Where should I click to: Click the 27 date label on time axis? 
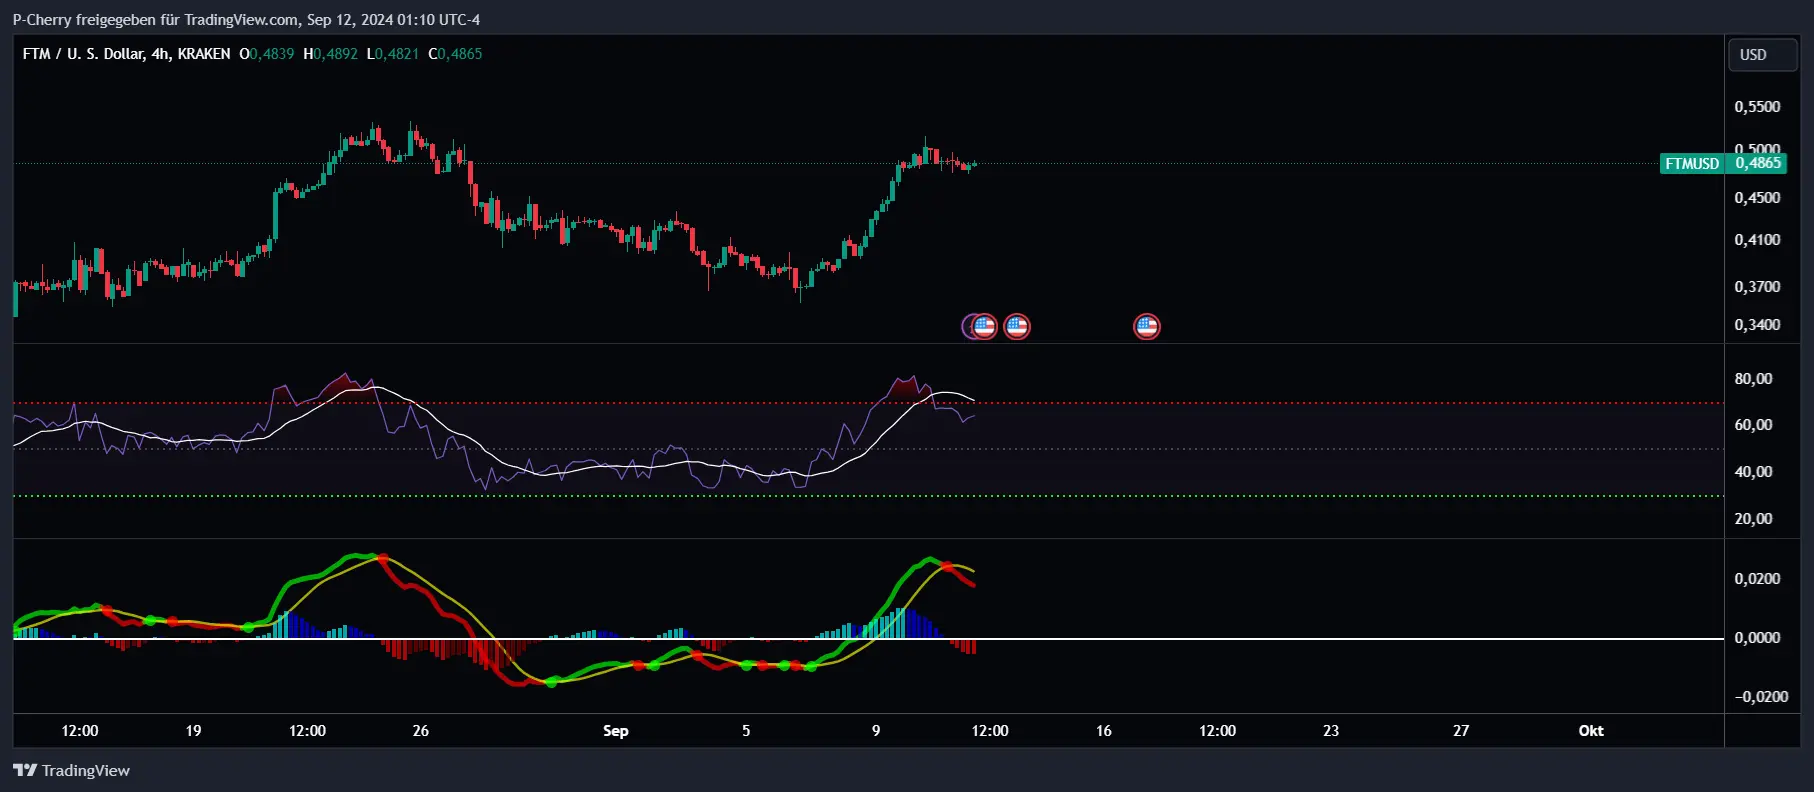pyautogui.click(x=1461, y=731)
